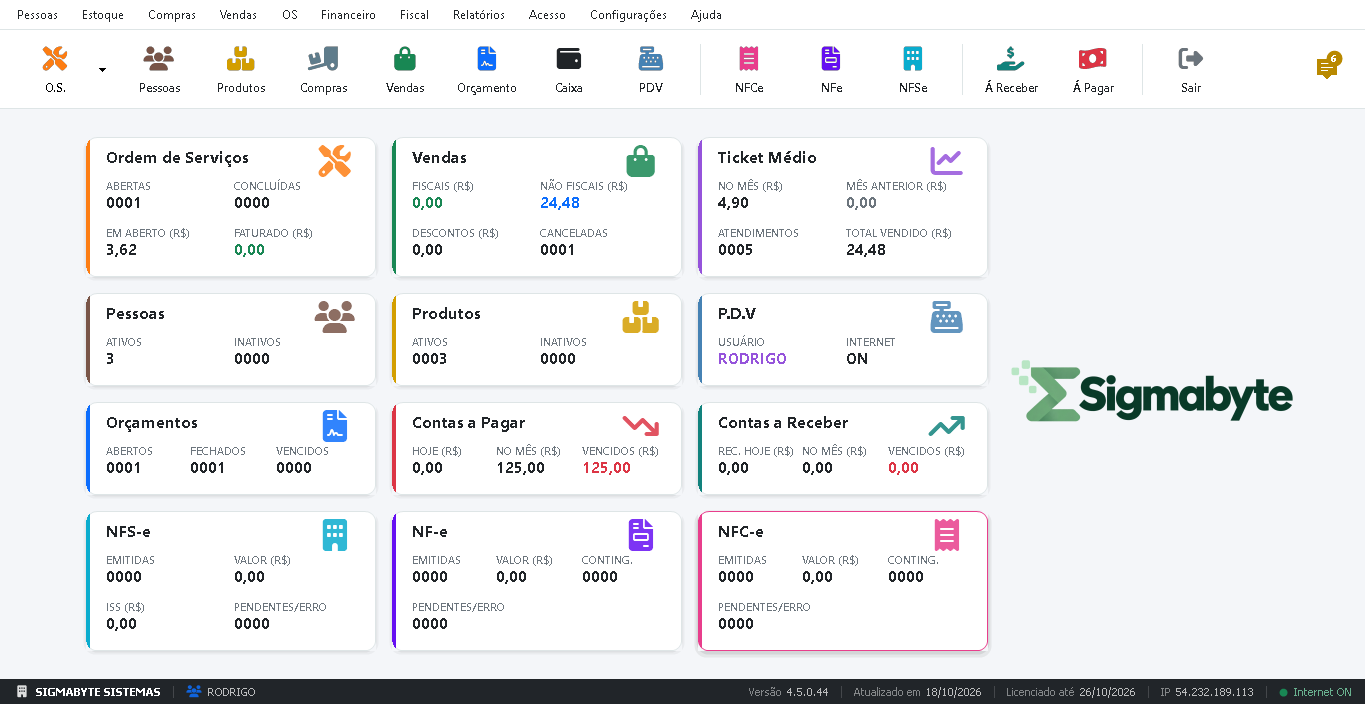Viewport: 1365px width, 704px height.
Task: Open Produtos boxes icon in toolbar
Action: pos(241,59)
